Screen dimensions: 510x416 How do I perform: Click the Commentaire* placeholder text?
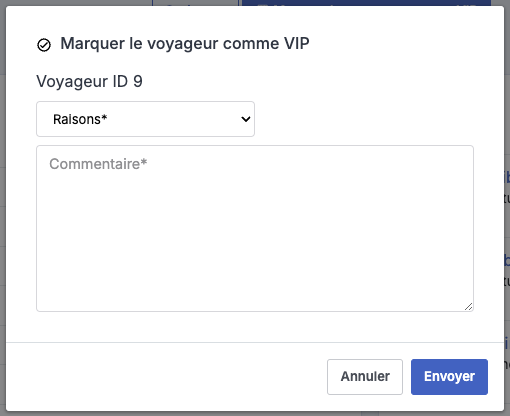point(98,164)
